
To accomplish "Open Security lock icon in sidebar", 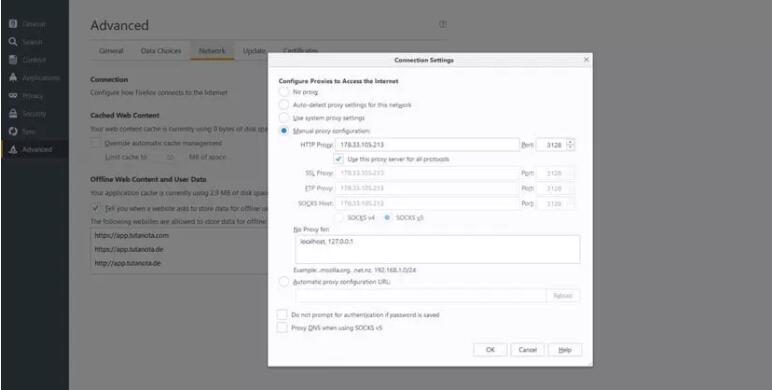I will tap(13, 114).
